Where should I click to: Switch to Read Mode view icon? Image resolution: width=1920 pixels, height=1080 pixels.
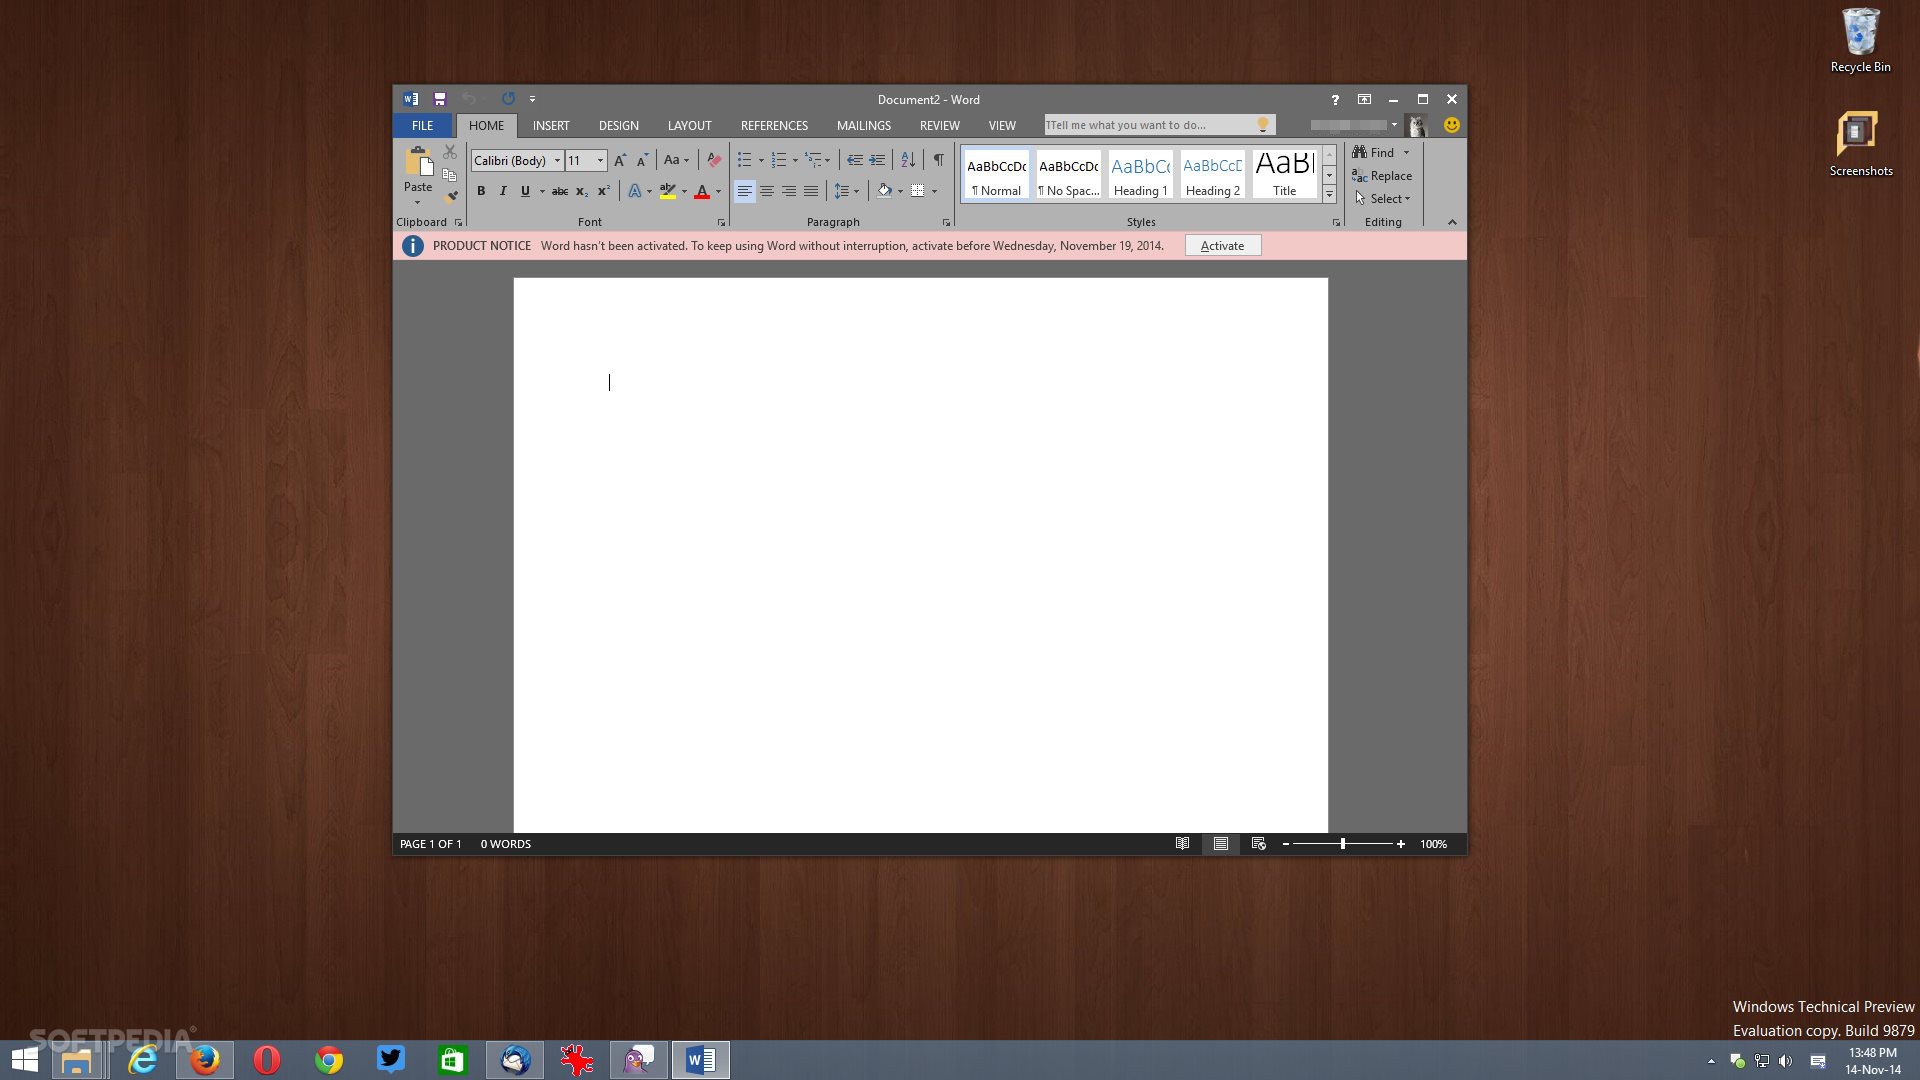click(1182, 844)
